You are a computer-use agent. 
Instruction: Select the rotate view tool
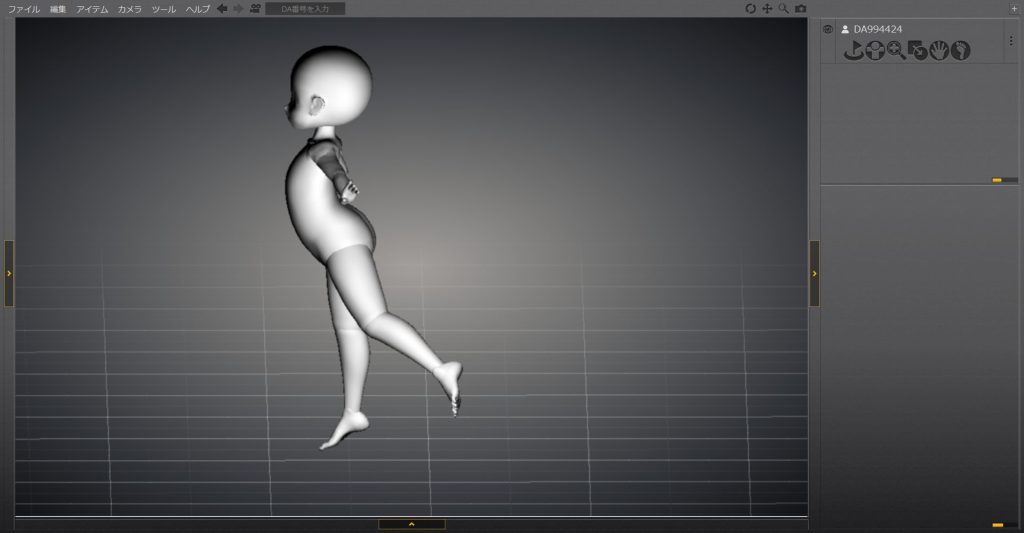click(x=751, y=9)
